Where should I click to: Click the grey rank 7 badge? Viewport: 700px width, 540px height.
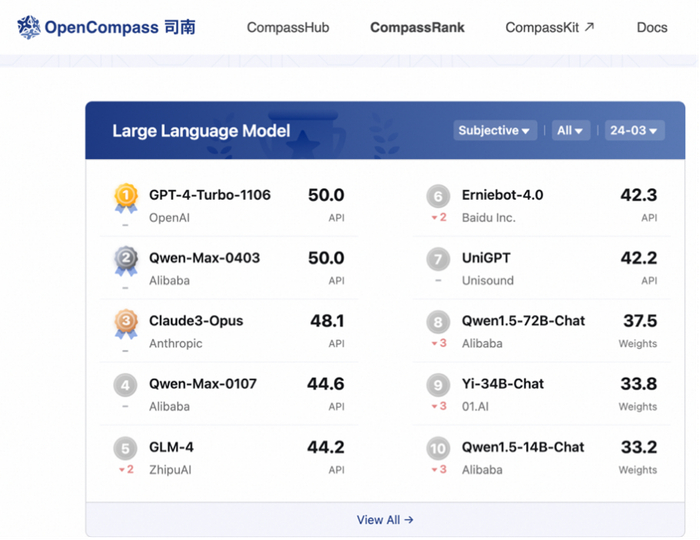click(x=438, y=259)
